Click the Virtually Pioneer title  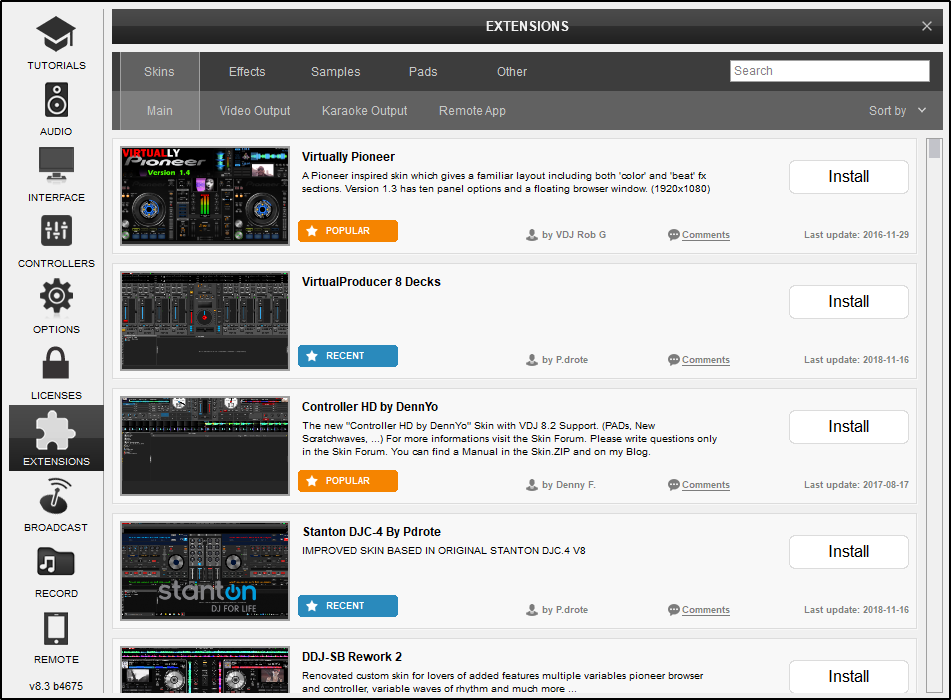[348, 156]
